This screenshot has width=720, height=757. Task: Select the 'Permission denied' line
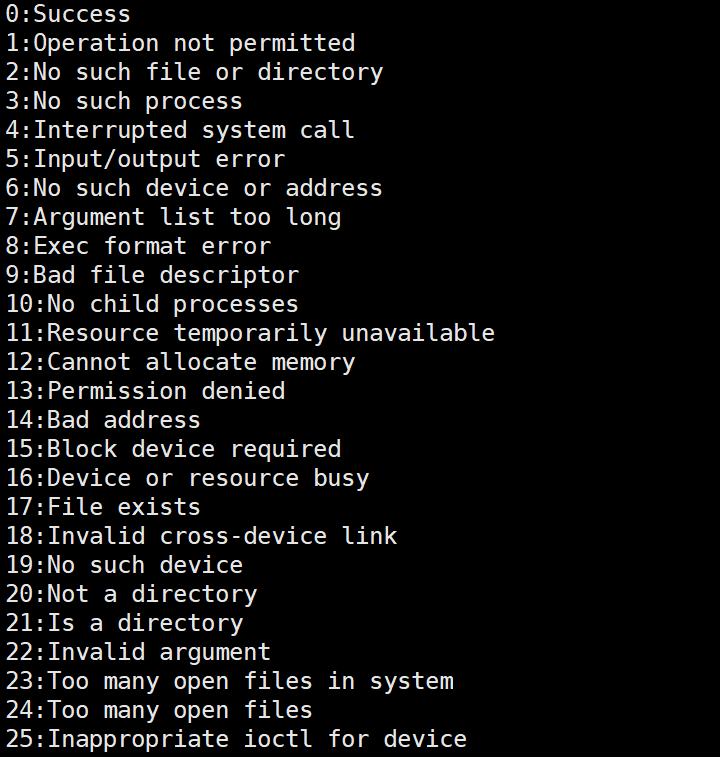coord(145,391)
